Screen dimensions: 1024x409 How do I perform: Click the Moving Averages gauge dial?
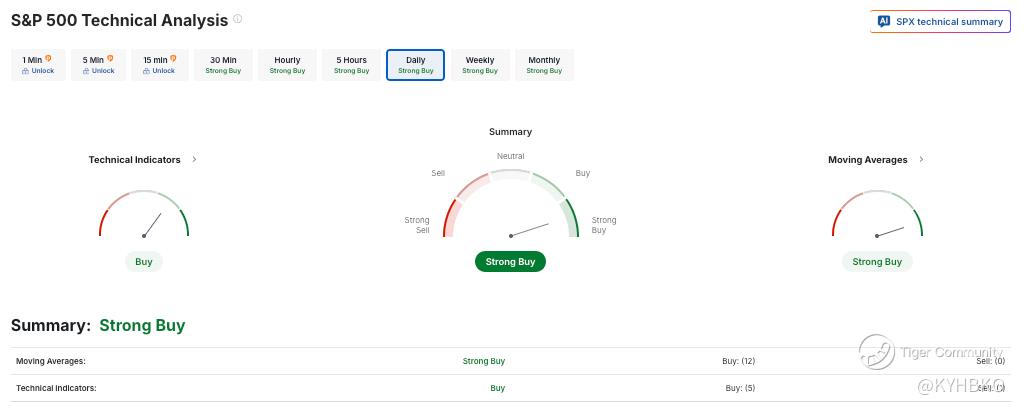877,214
